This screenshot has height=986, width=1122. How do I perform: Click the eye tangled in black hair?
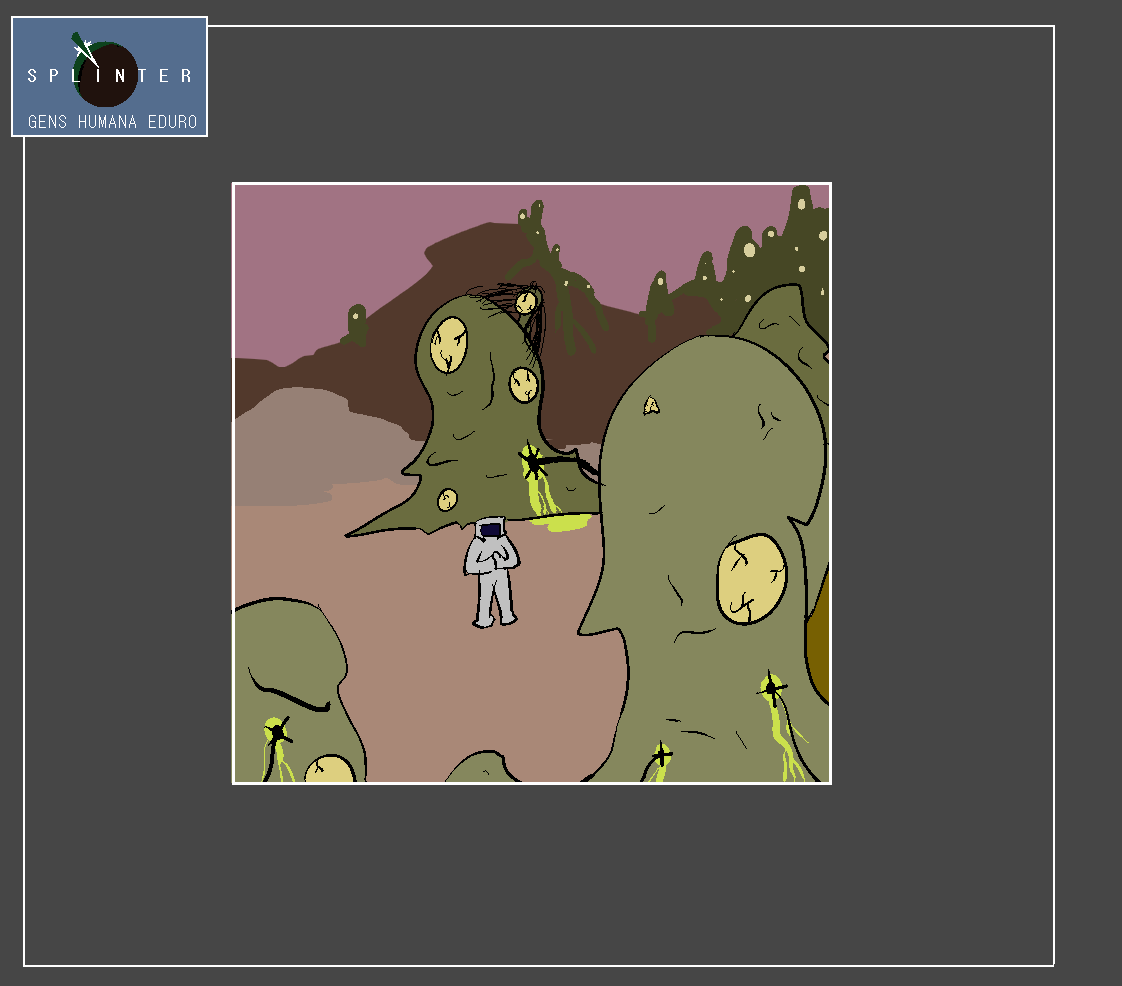525,301
